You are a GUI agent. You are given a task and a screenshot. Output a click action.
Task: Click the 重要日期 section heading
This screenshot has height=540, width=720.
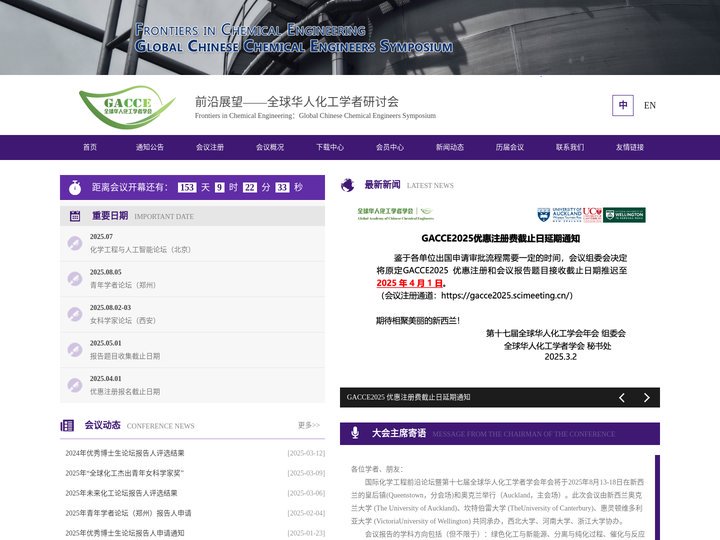(x=110, y=216)
